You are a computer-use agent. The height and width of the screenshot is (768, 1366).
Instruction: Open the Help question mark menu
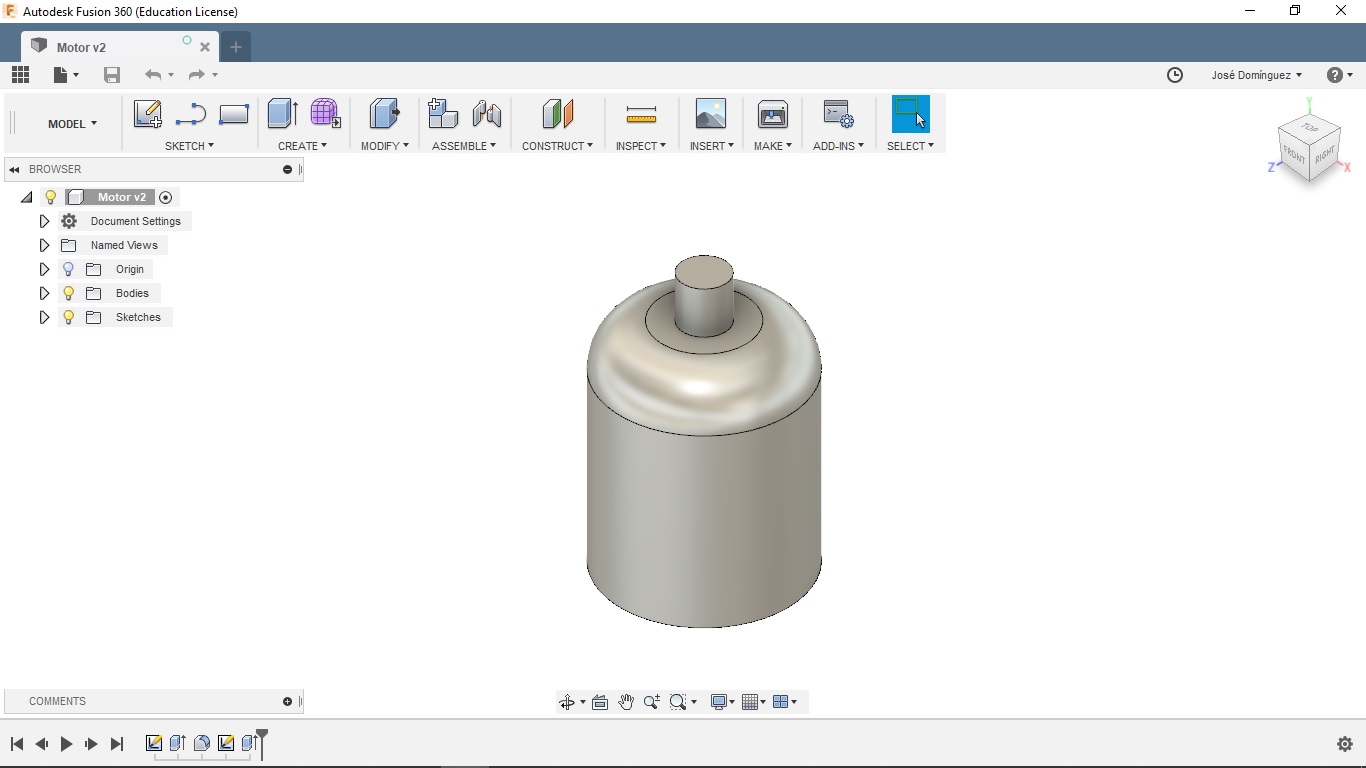coord(1339,75)
